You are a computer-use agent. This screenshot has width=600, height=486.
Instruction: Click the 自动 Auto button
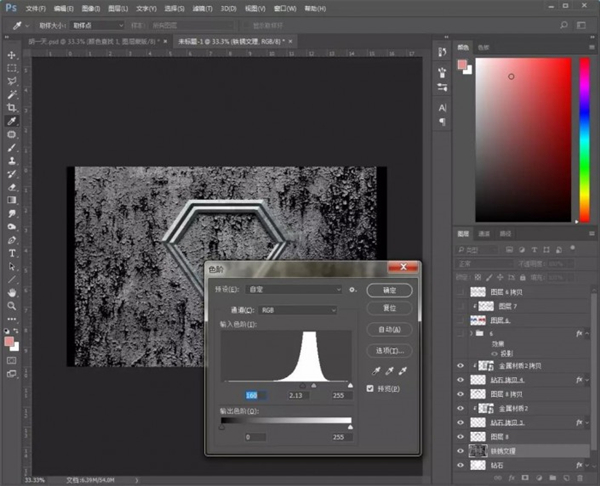click(389, 329)
